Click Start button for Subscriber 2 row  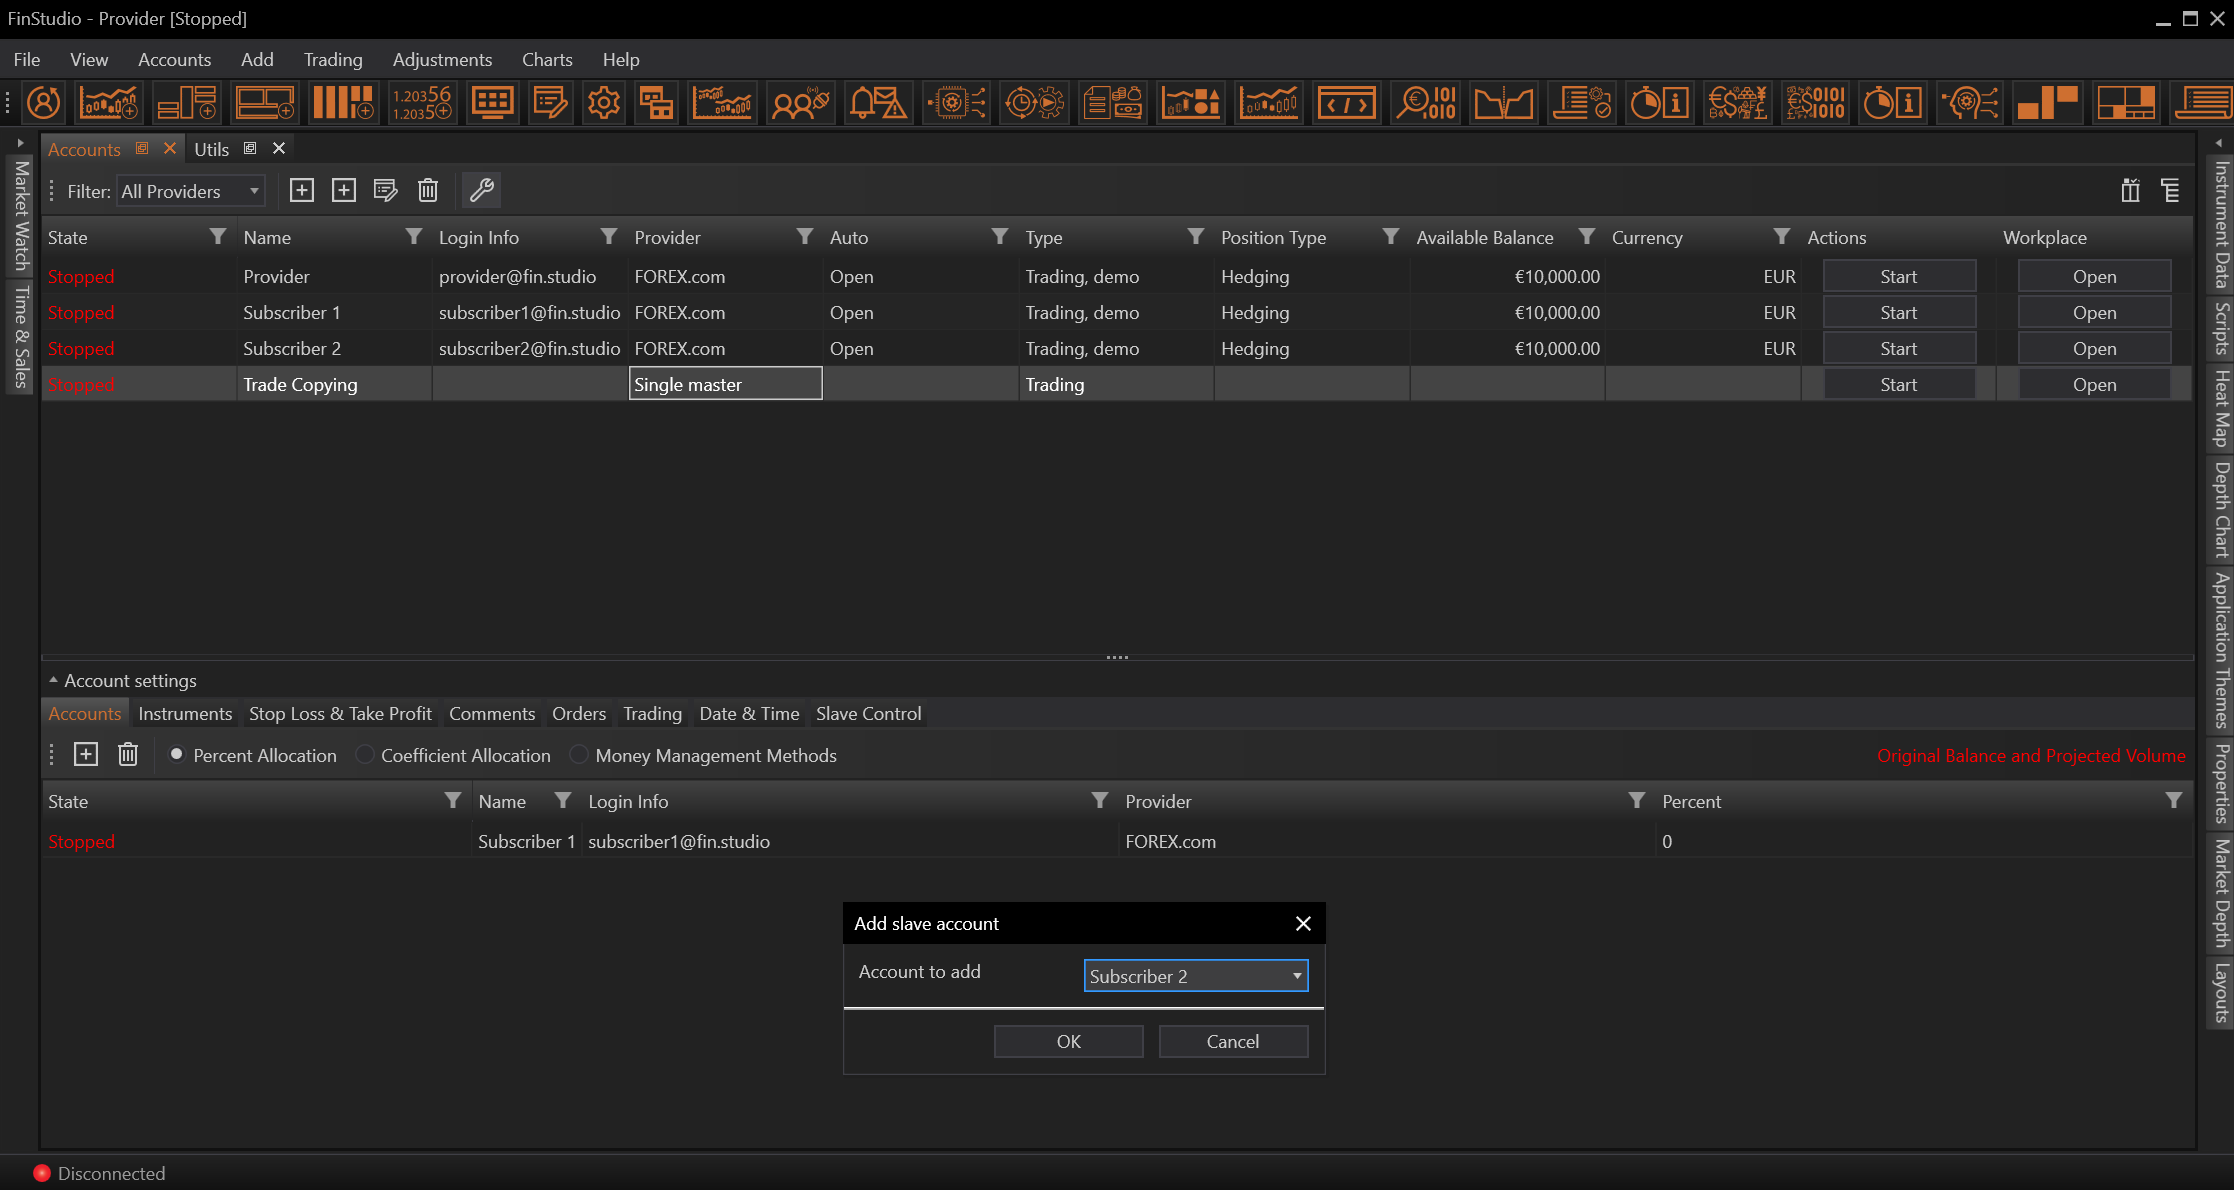click(x=1898, y=349)
